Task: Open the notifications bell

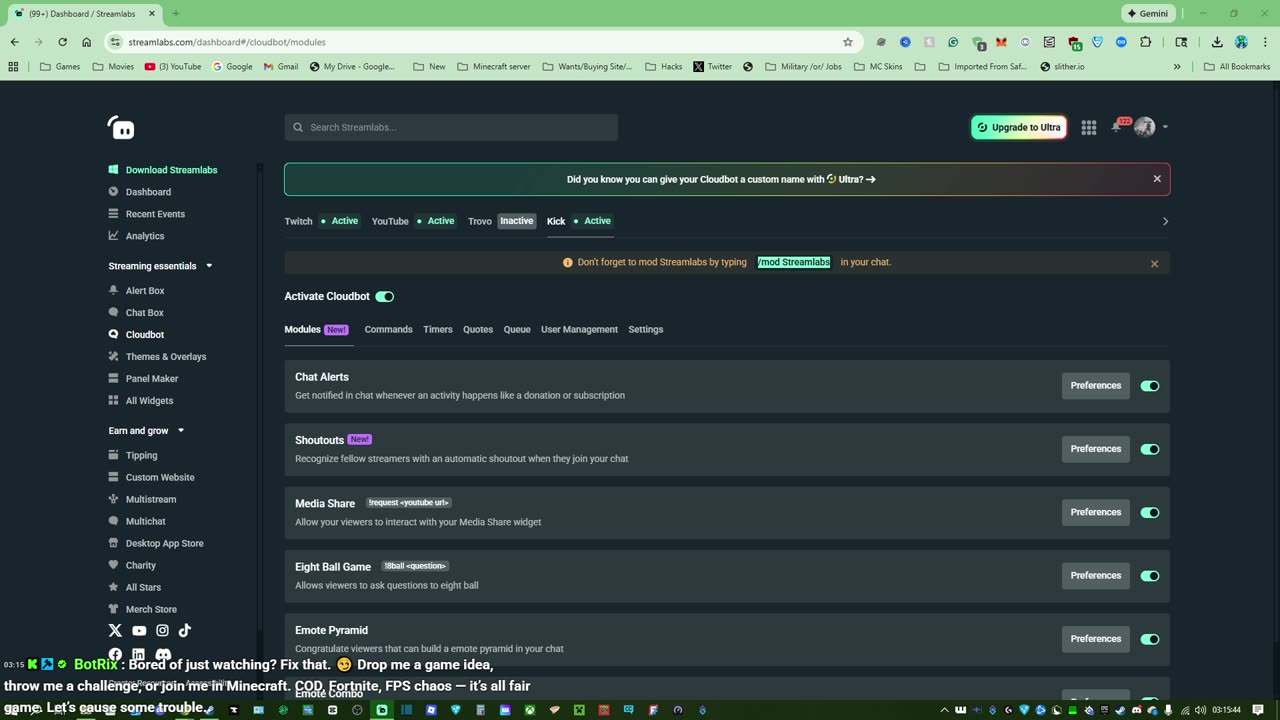Action: pyautogui.click(x=1117, y=127)
